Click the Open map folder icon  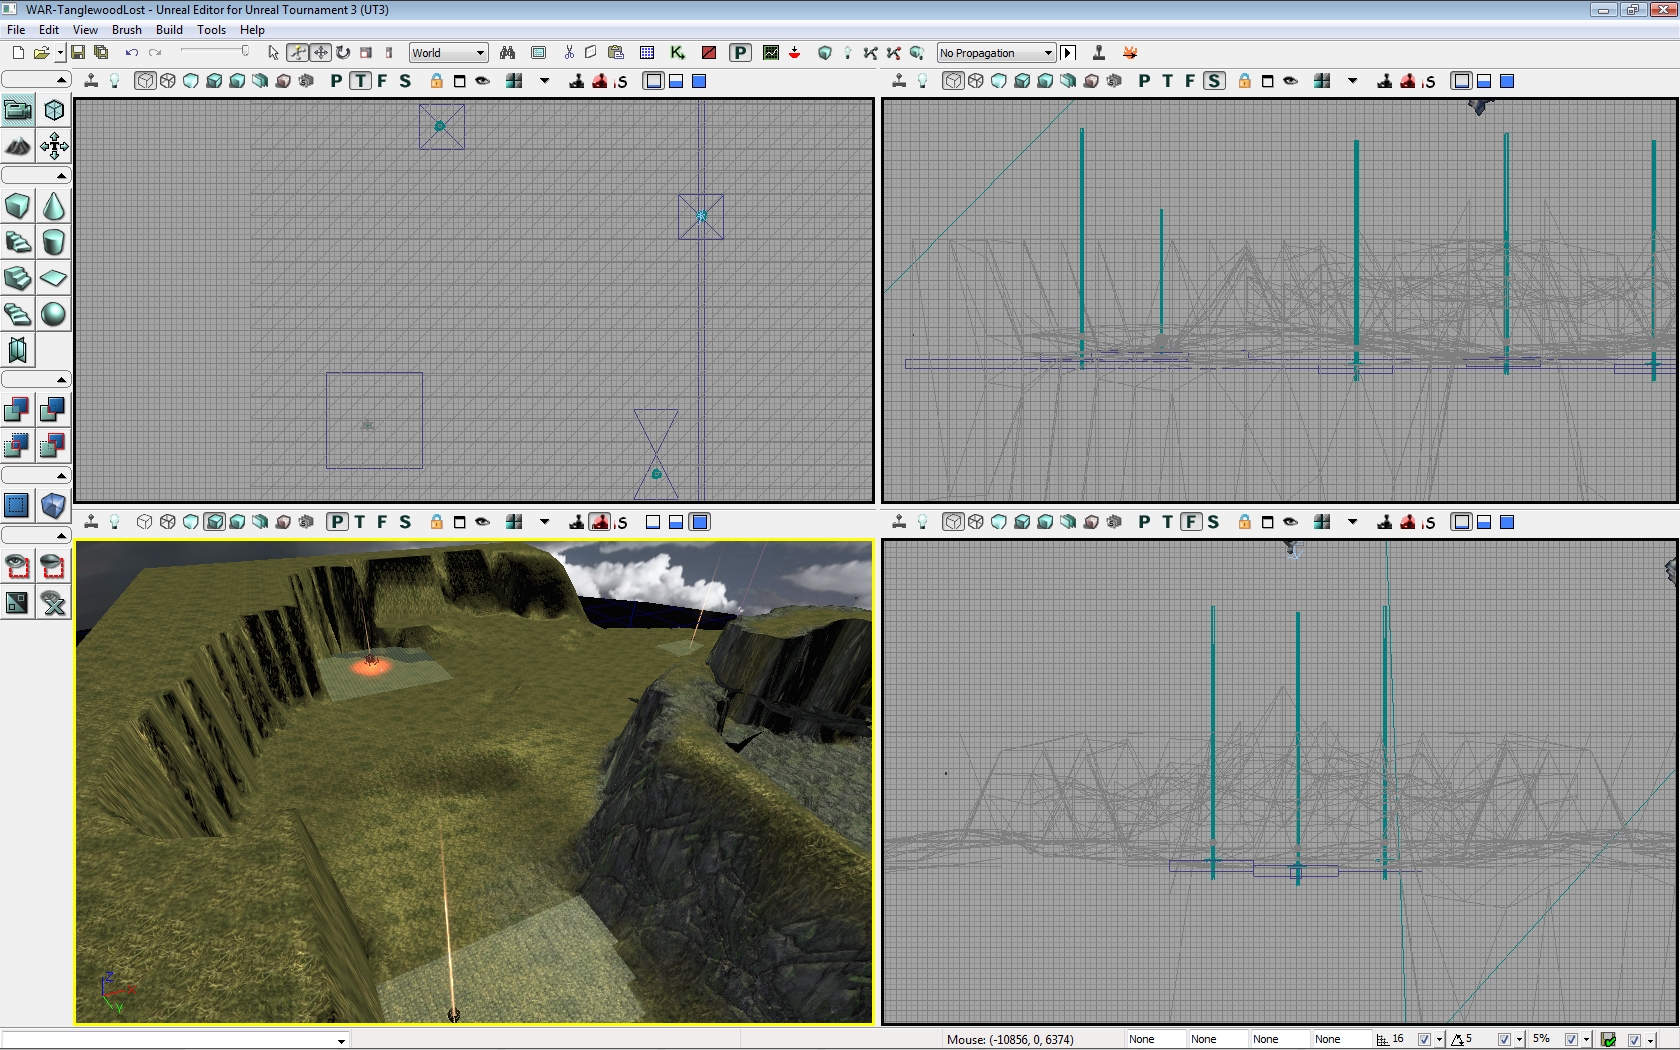point(41,53)
